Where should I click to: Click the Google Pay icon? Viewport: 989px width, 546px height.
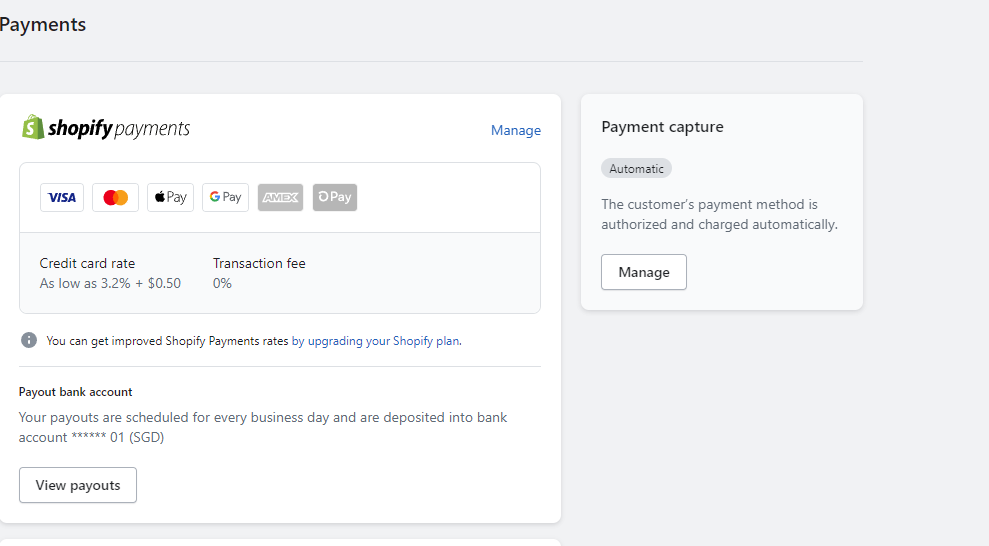[x=225, y=198]
